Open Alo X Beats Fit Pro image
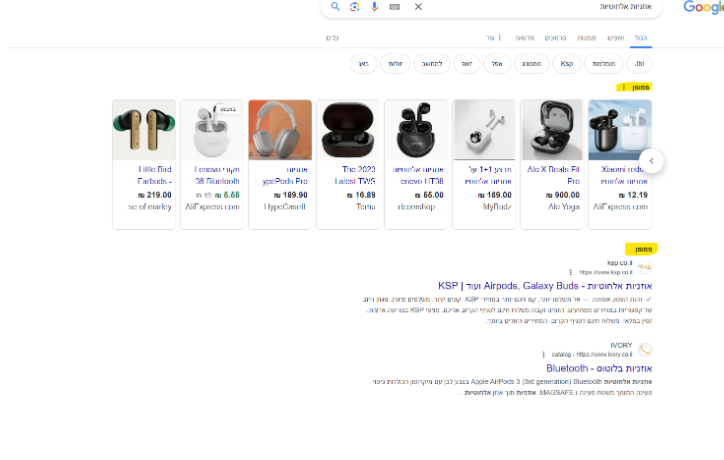724x460 pixels. (x=552, y=130)
